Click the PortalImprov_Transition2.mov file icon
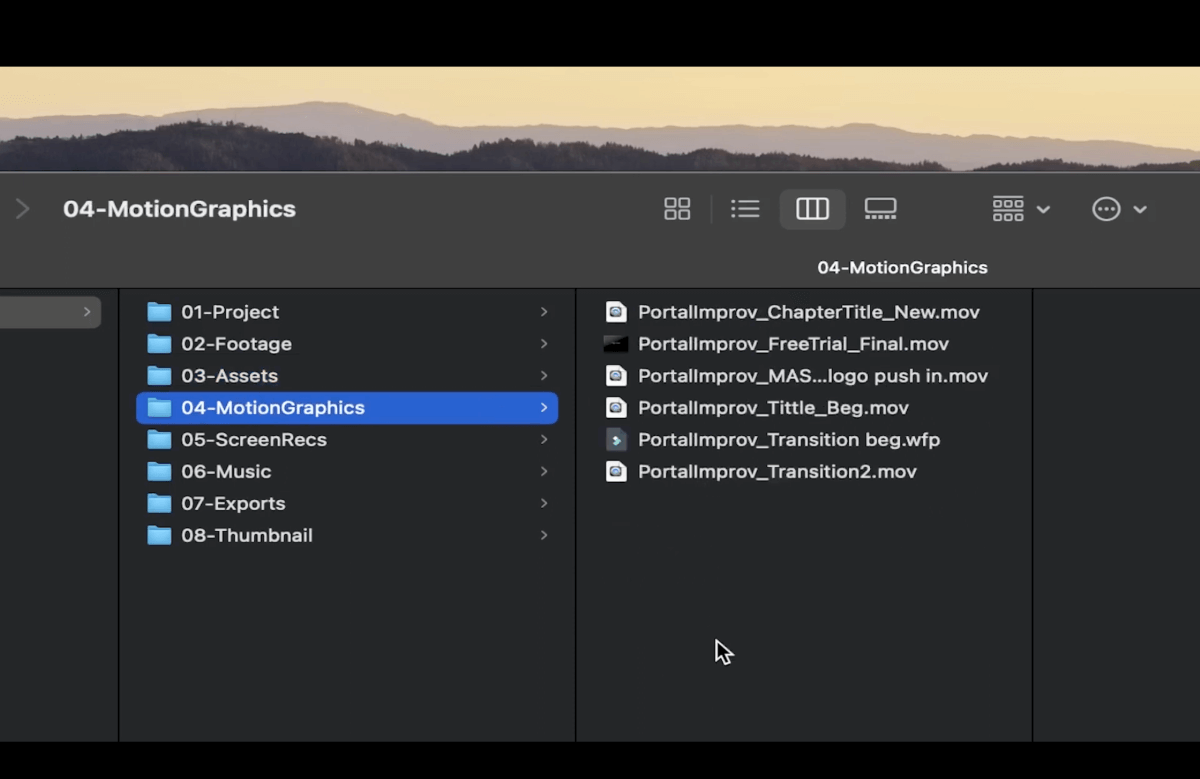Screen dimensions: 1200x779 click(616, 472)
